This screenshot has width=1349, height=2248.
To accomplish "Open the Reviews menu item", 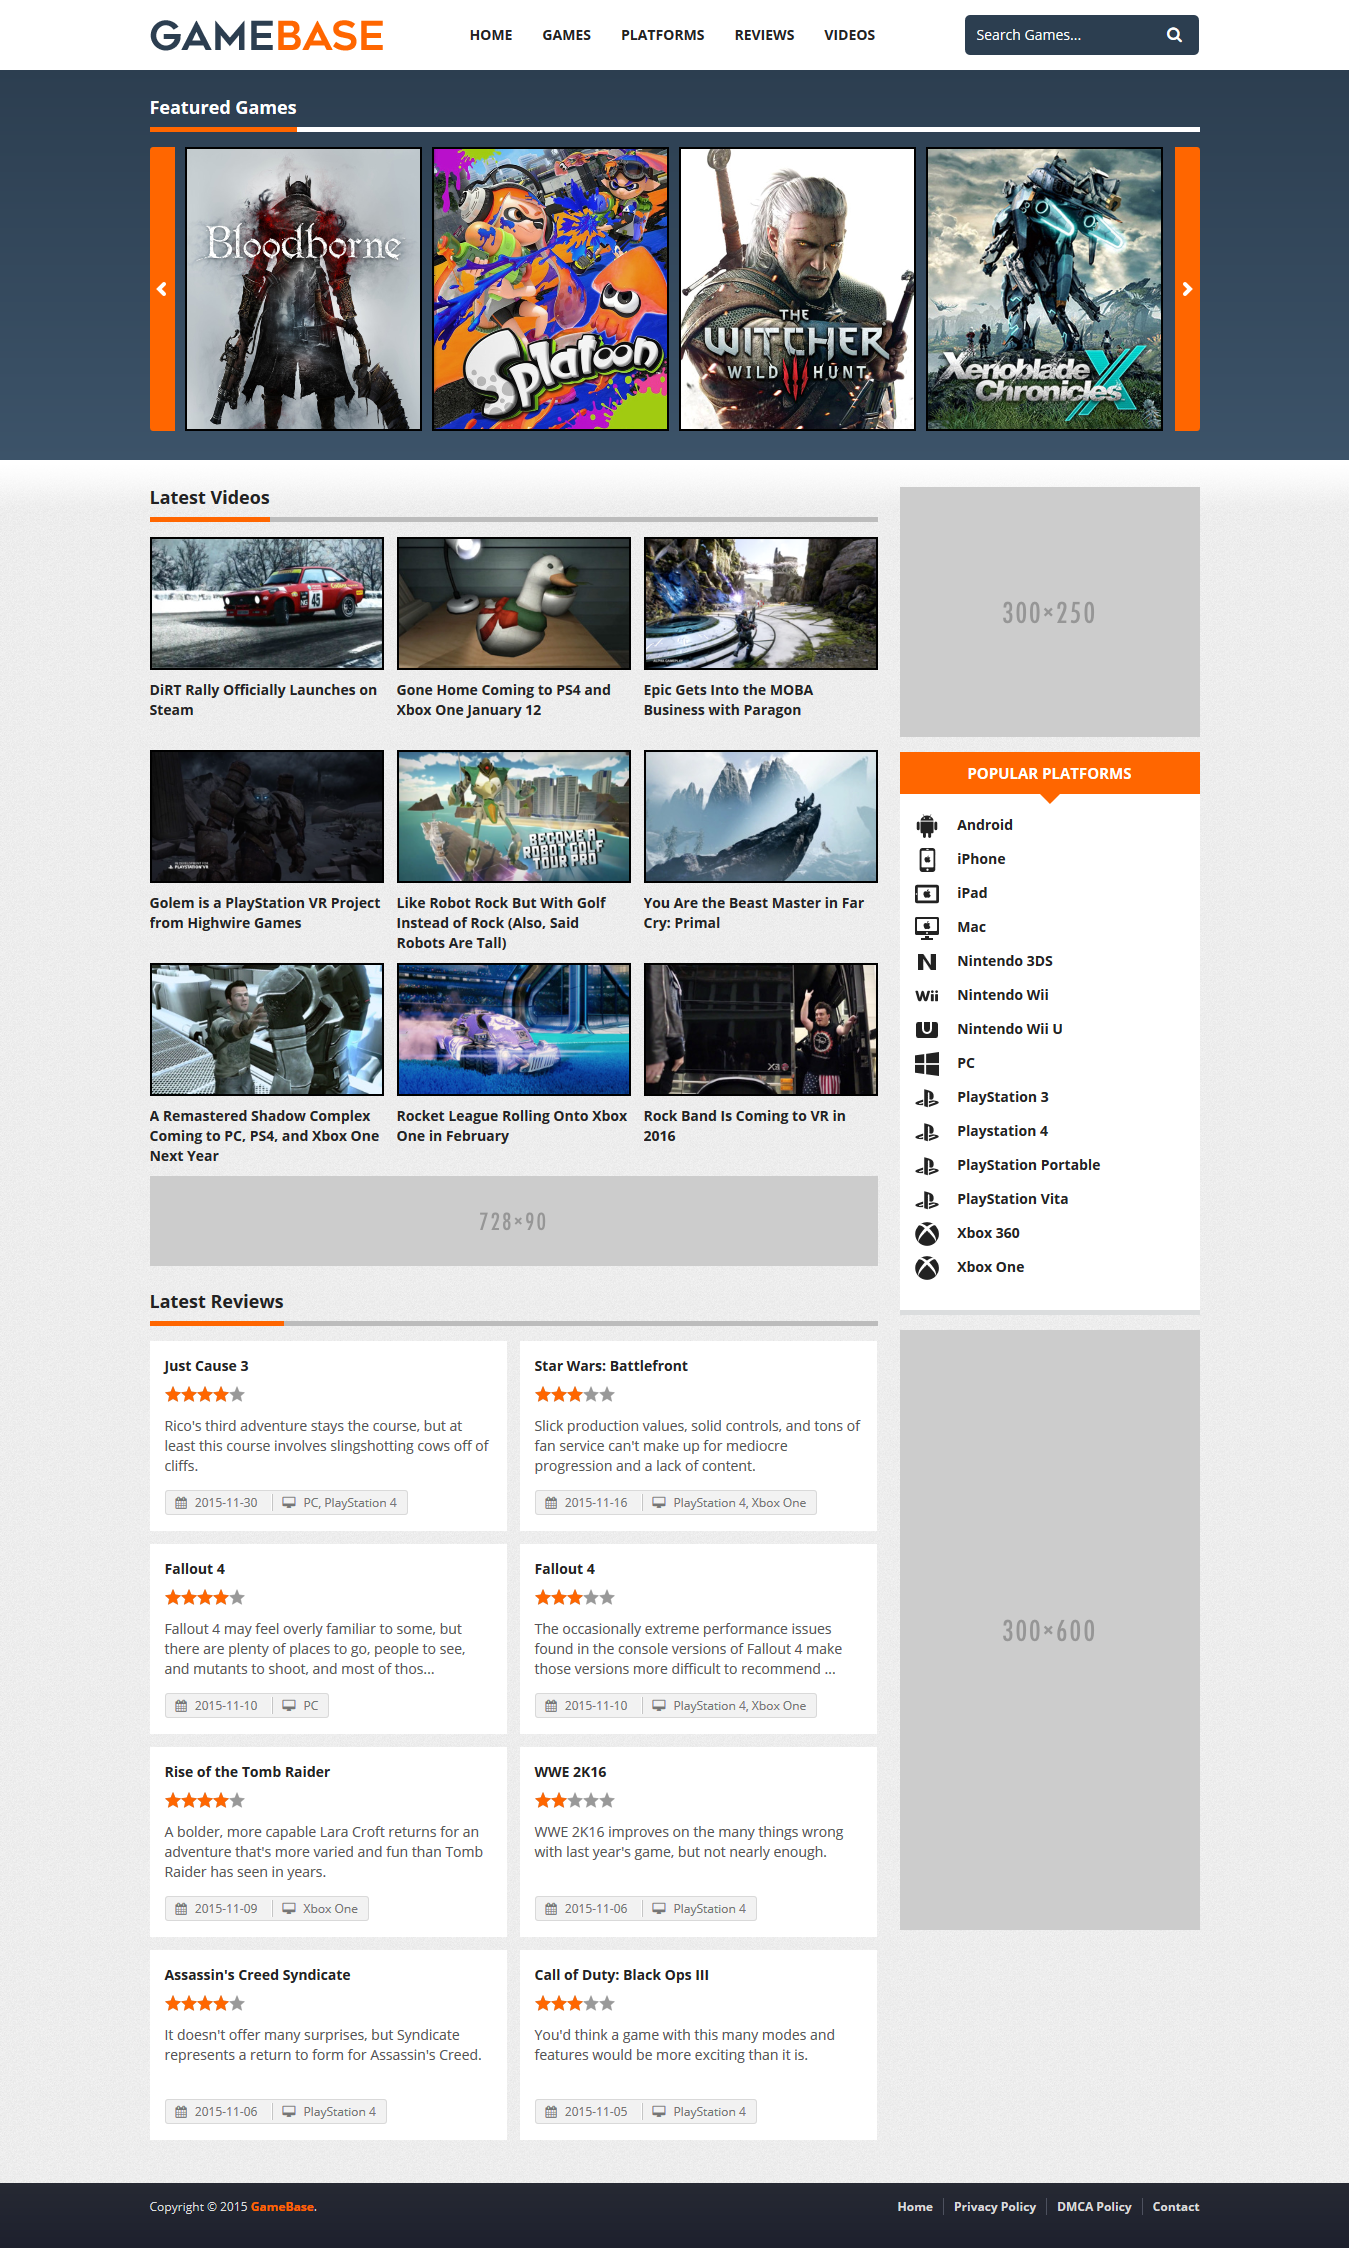I will pos(765,35).
